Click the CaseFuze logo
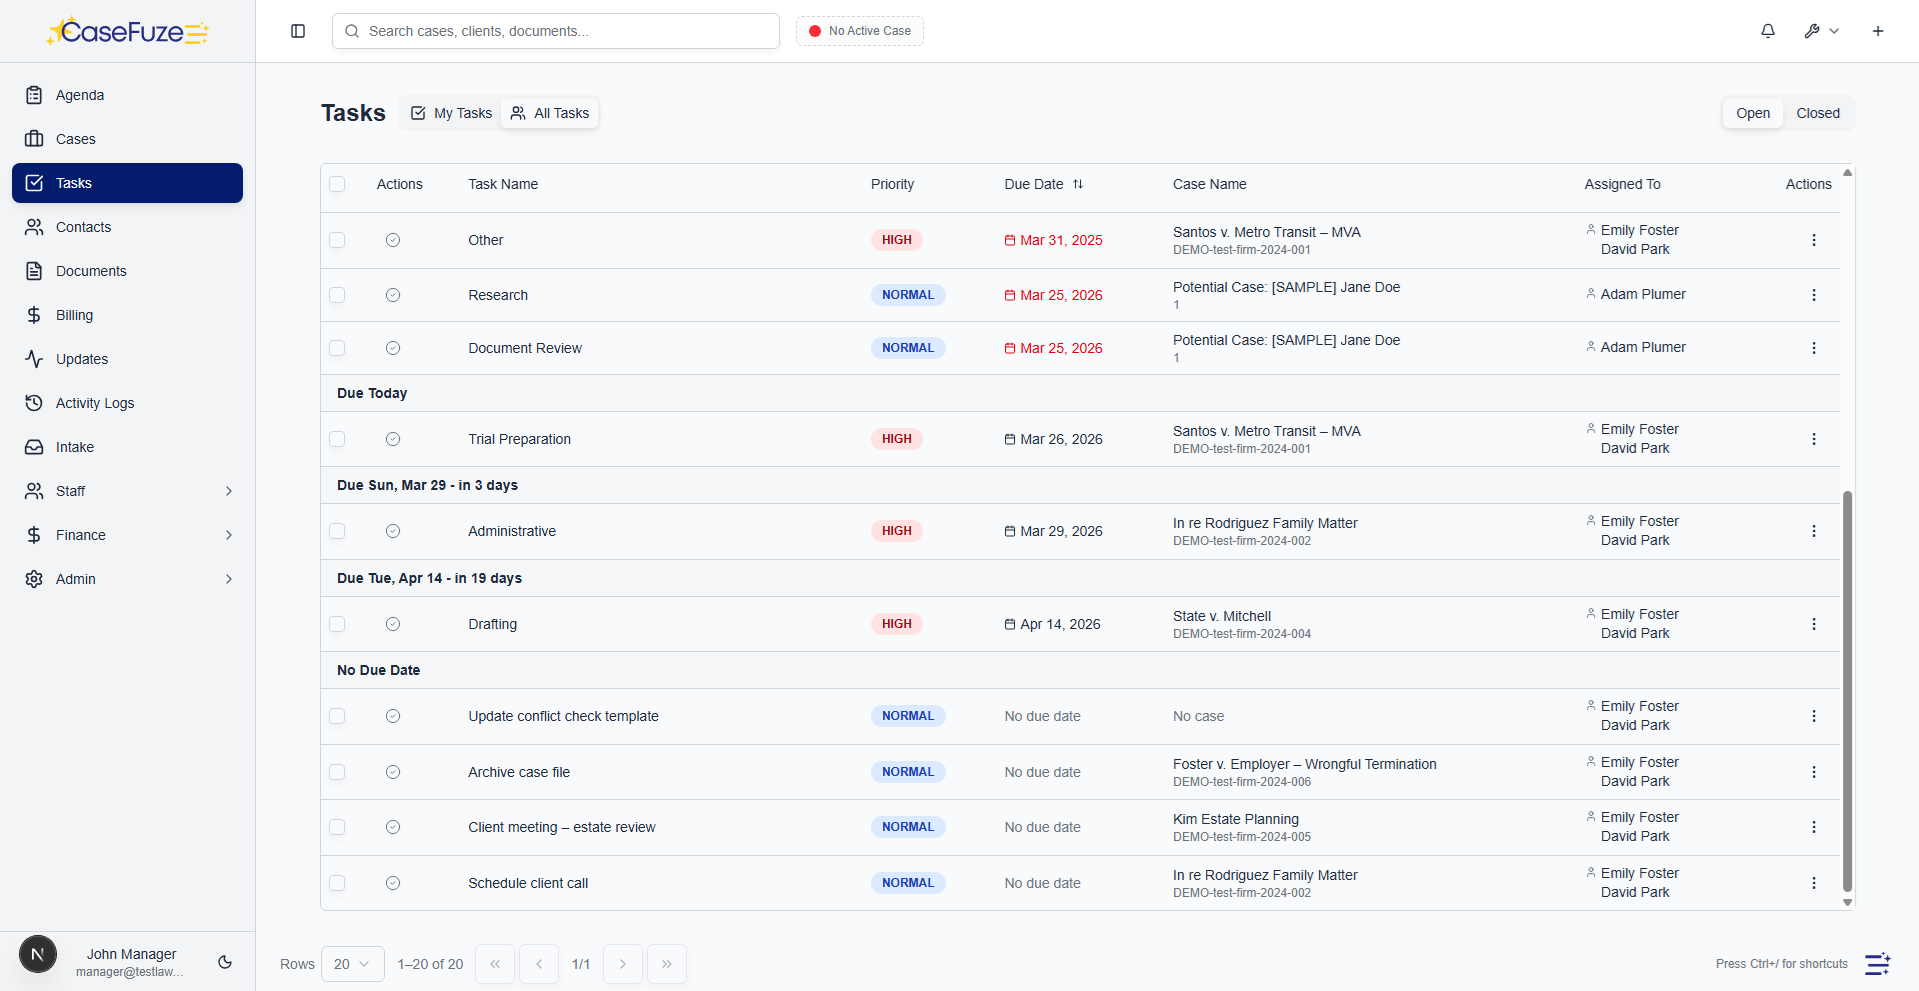The width and height of the screenshot is (1919, 991). [x=127, y=31]
